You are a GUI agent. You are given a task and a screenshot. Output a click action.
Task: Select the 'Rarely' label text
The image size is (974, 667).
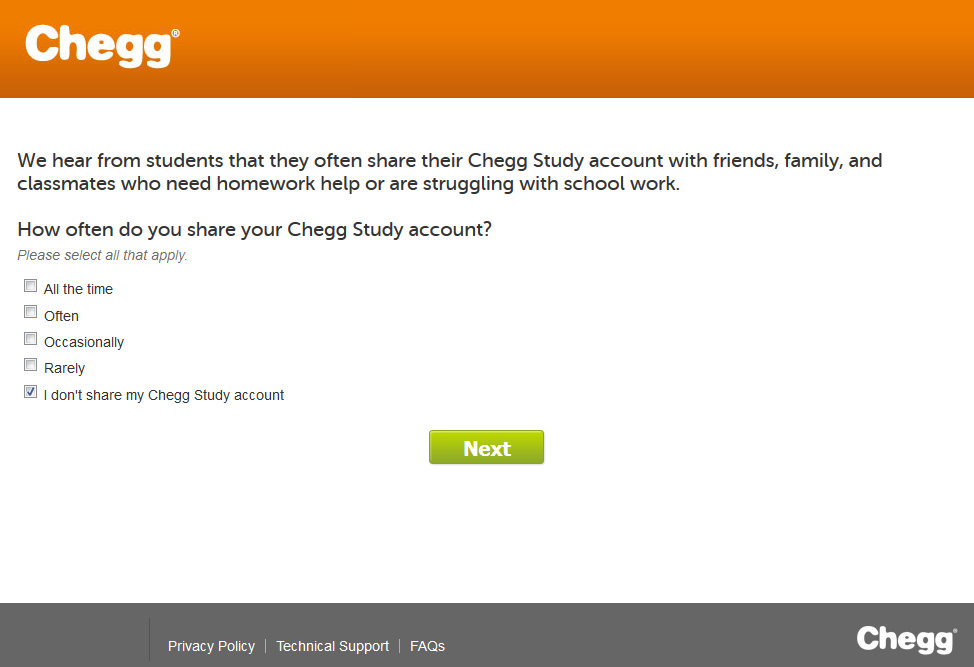point(65,367)
